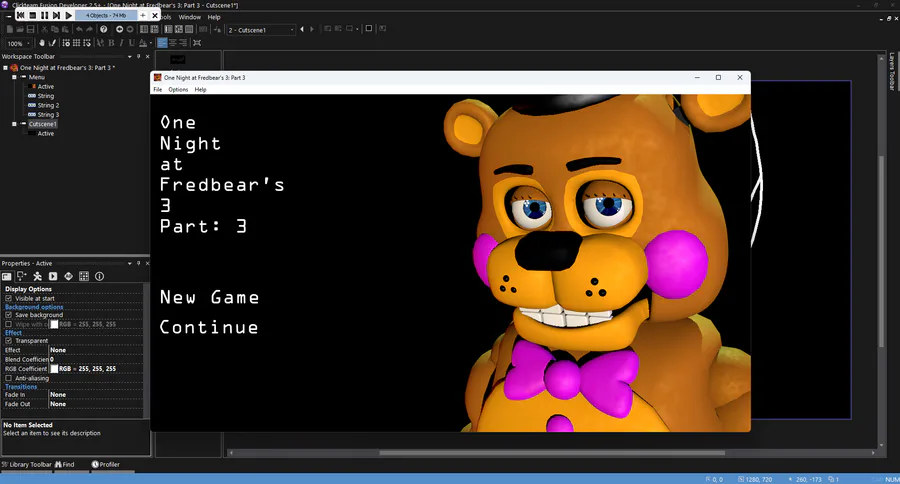
Task: Click the Cut scissors icon
Action: (x=45, y=29)
